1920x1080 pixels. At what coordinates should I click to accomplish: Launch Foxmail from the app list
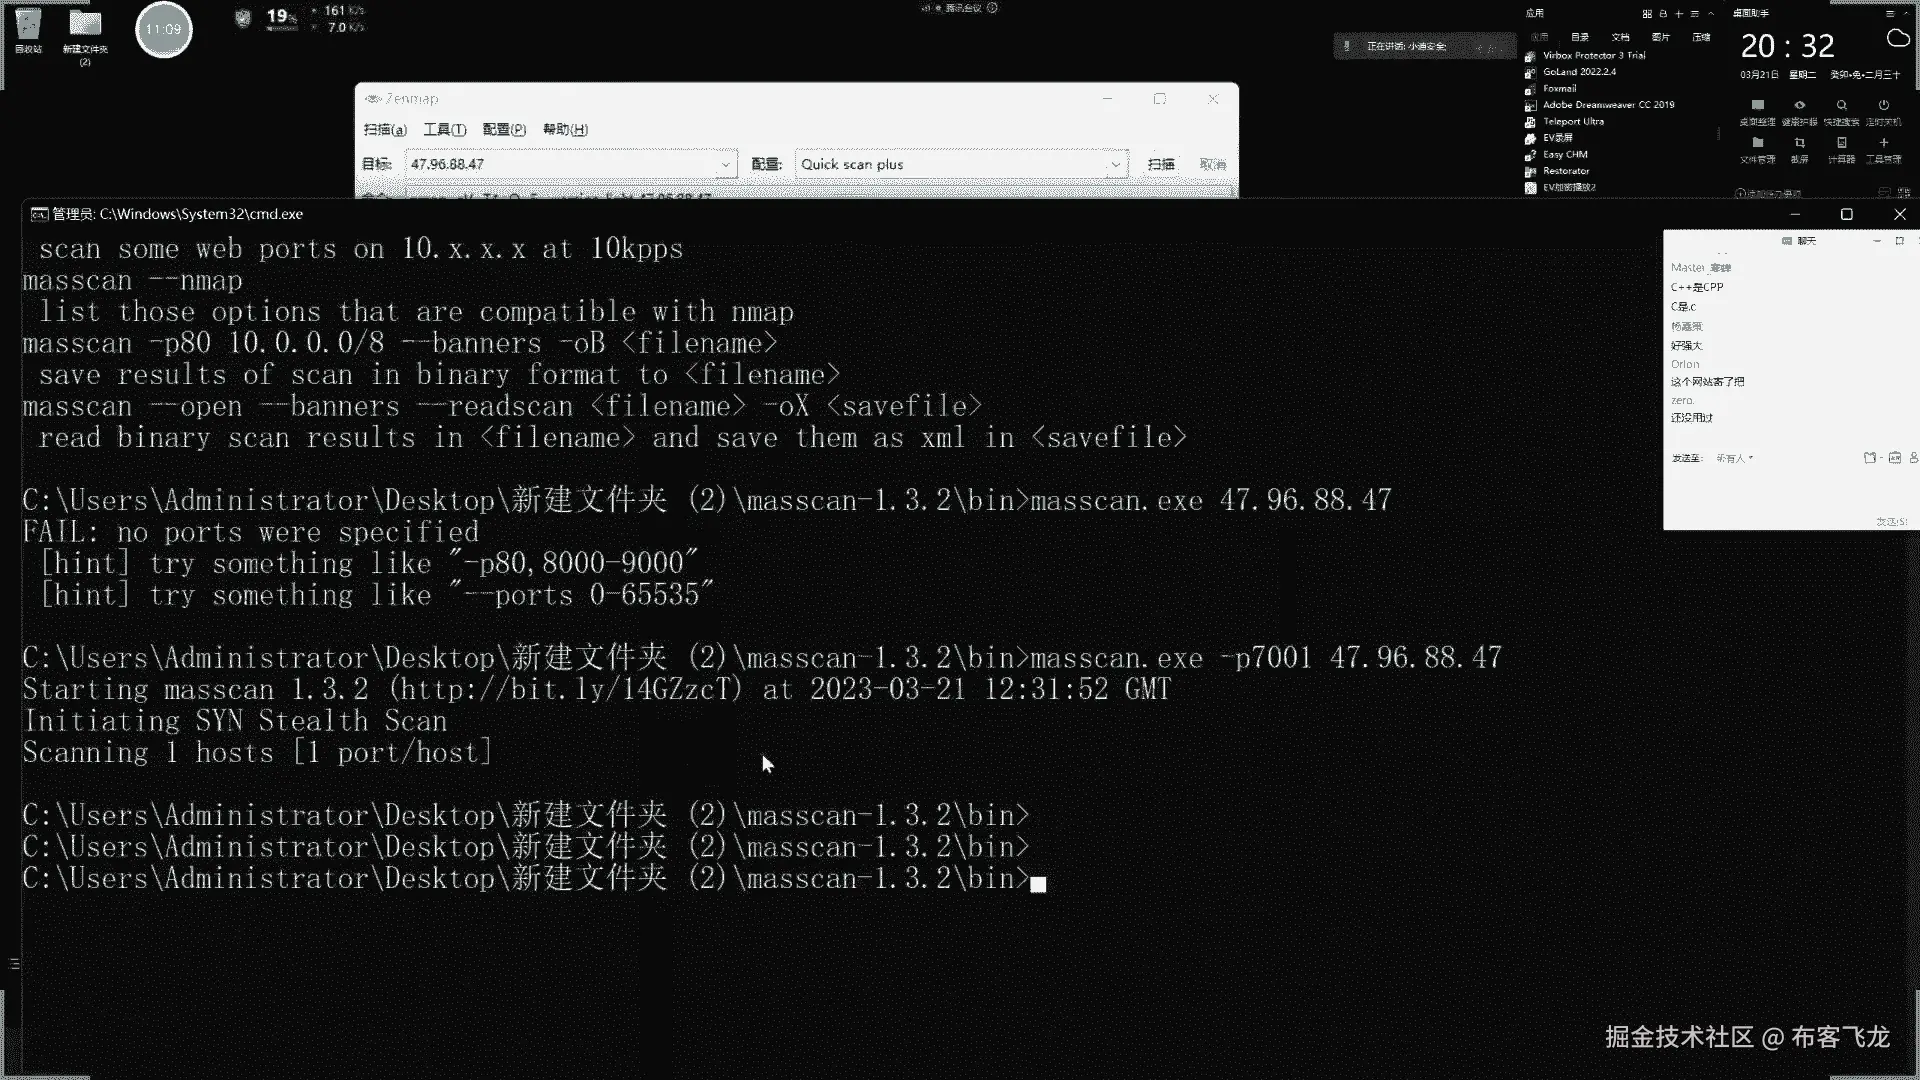click(x=1559, y=89)
